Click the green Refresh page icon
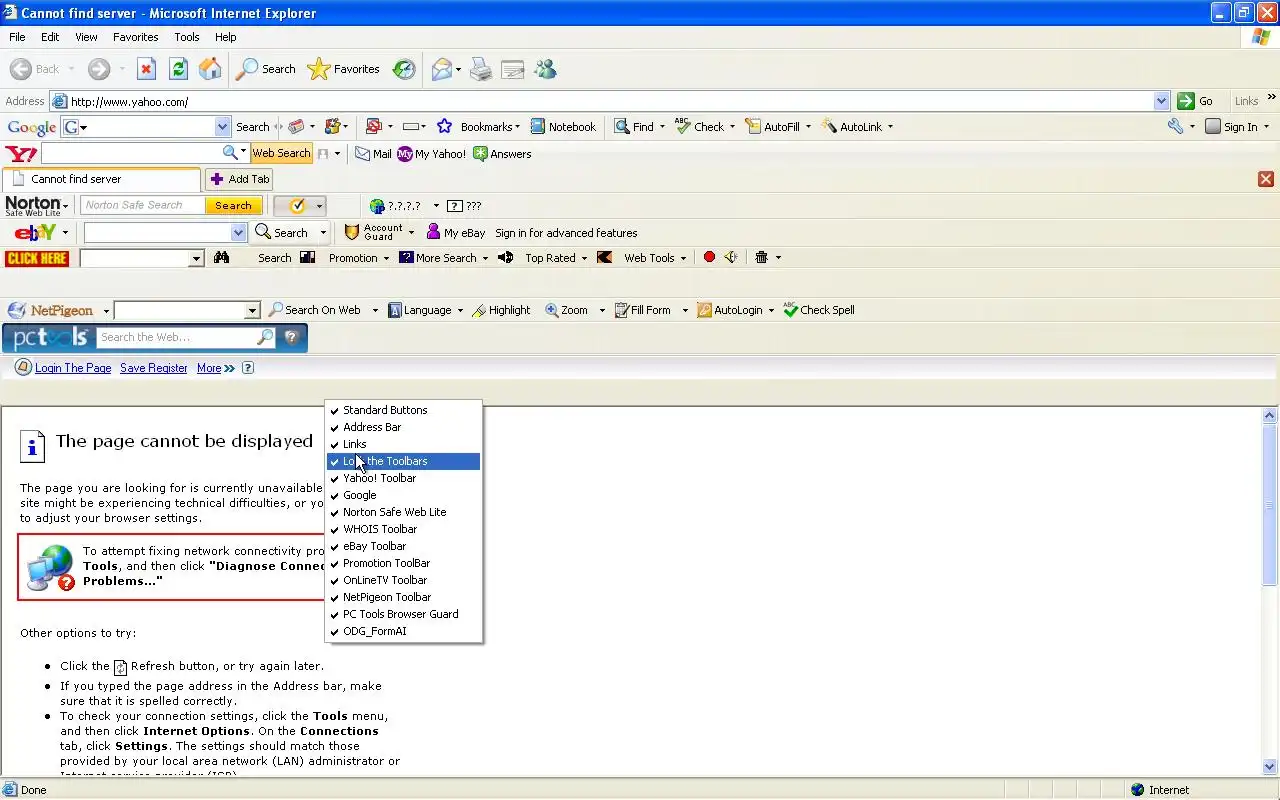 click(x=178, y=69)
